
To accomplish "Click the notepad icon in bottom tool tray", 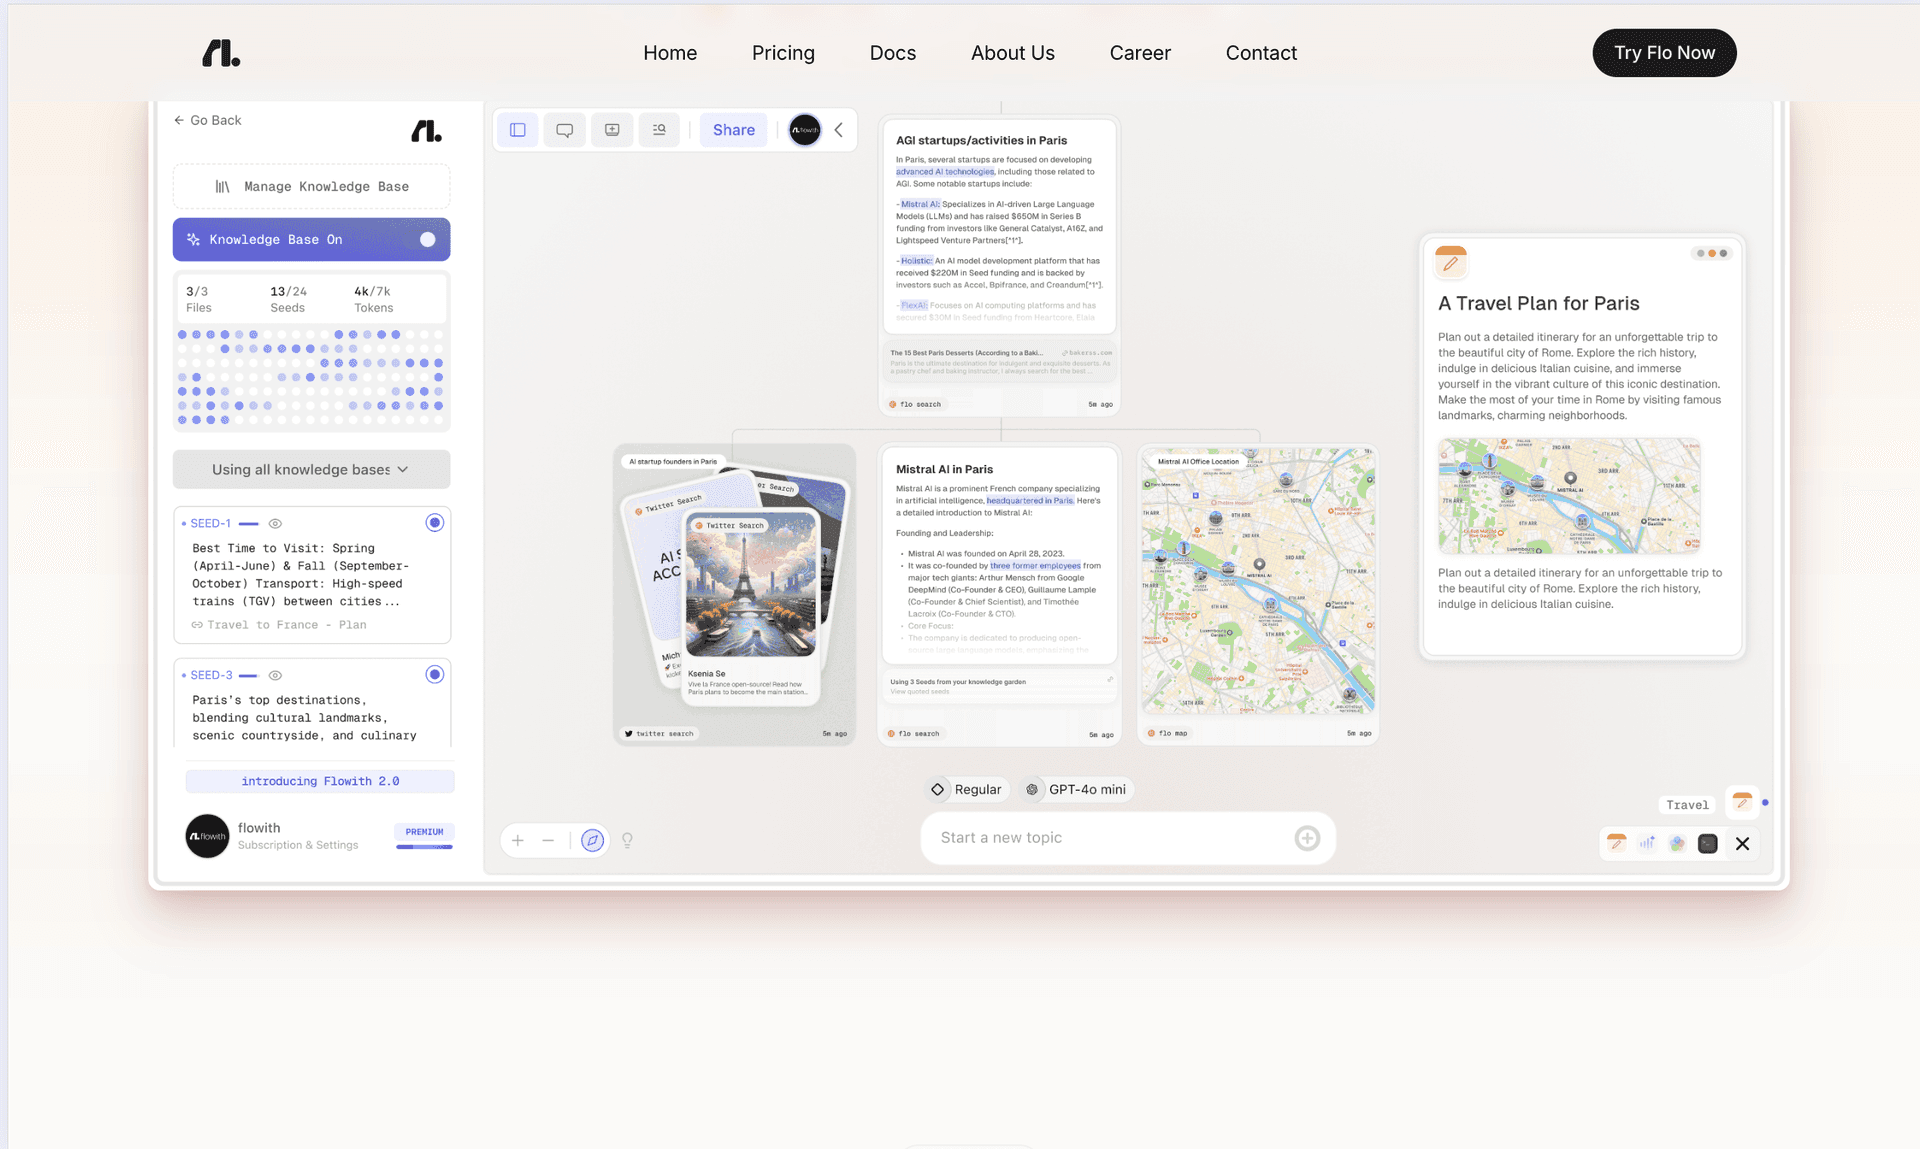I will [x=1616, y=843].
